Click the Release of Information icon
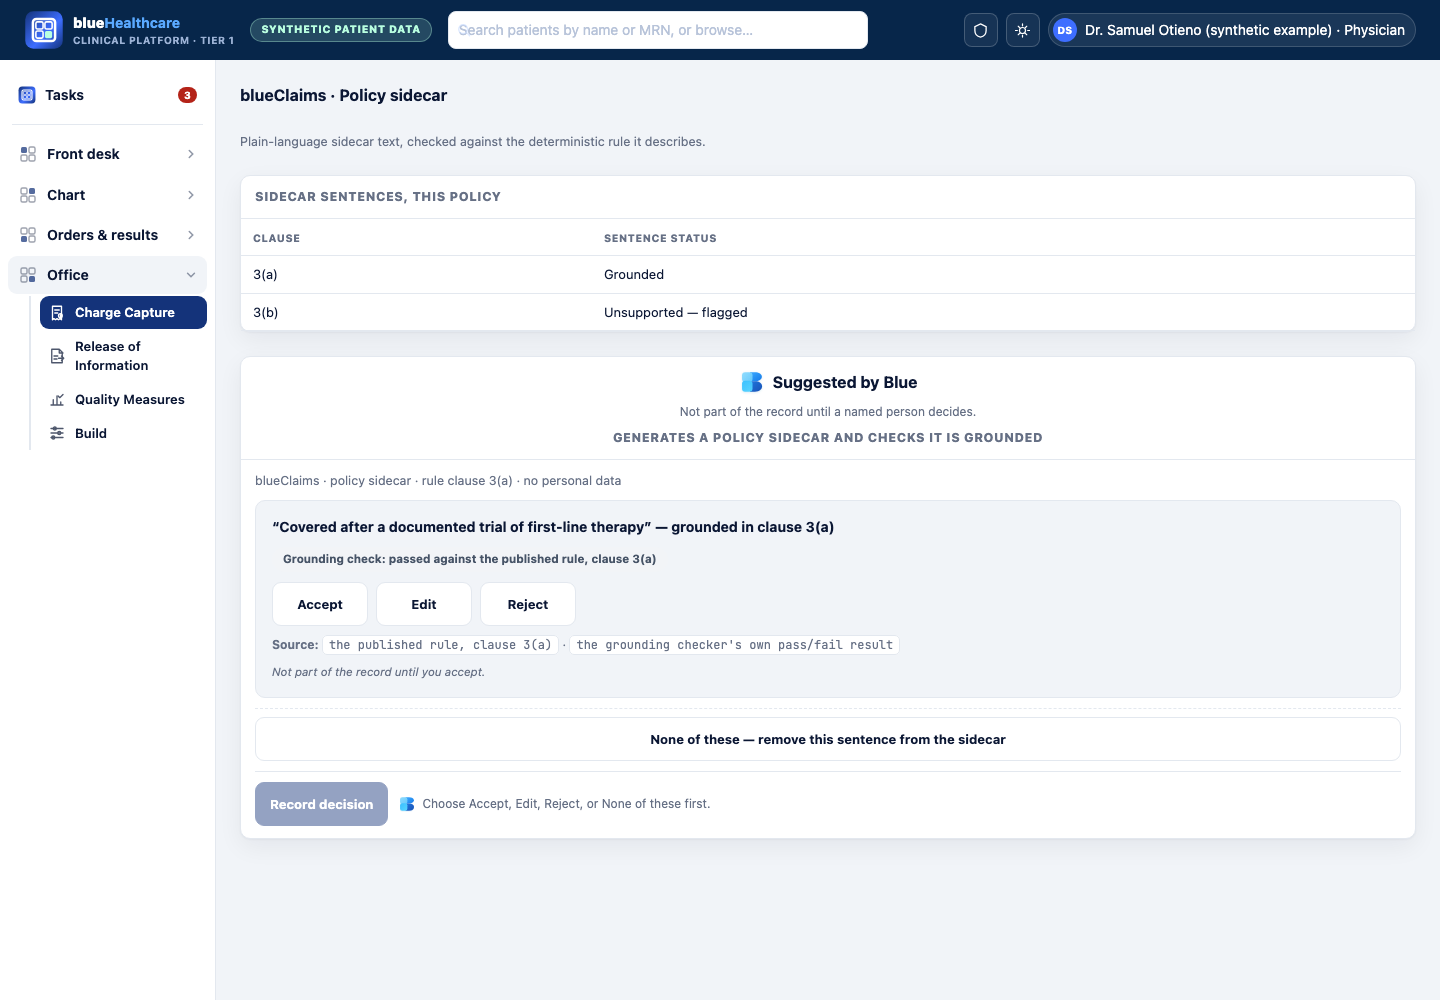Viewport: 1440px width, 1000px height. (57, 356)
